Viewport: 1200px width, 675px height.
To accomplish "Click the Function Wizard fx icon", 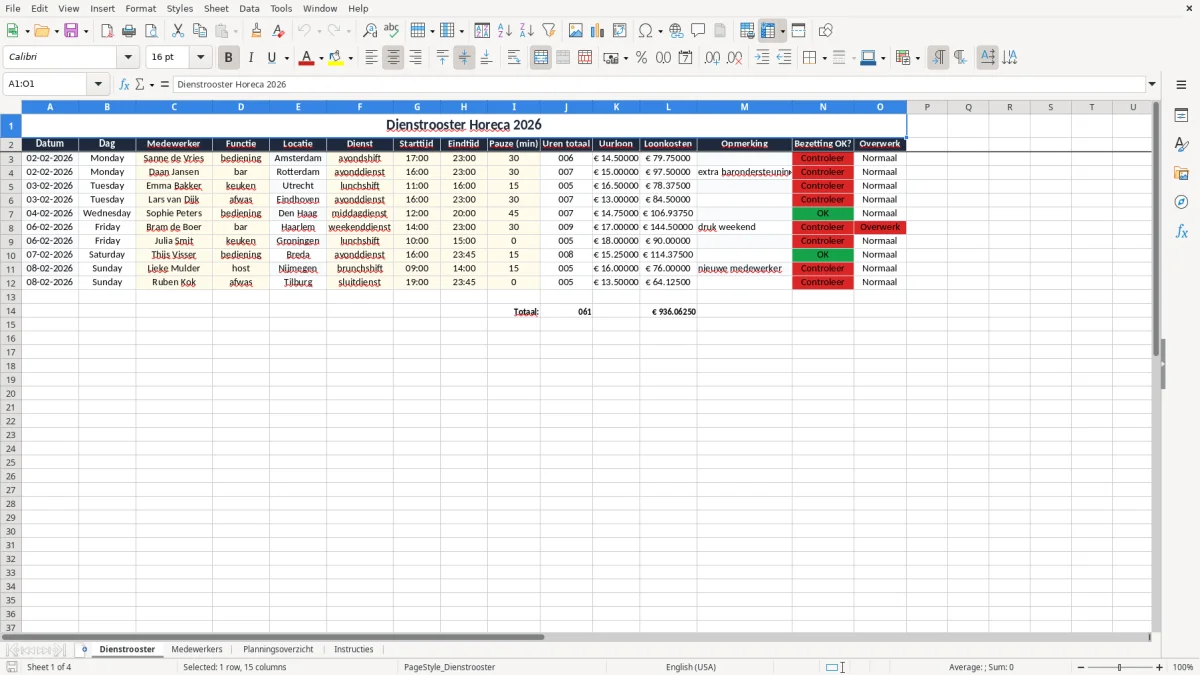I will 124,85.
